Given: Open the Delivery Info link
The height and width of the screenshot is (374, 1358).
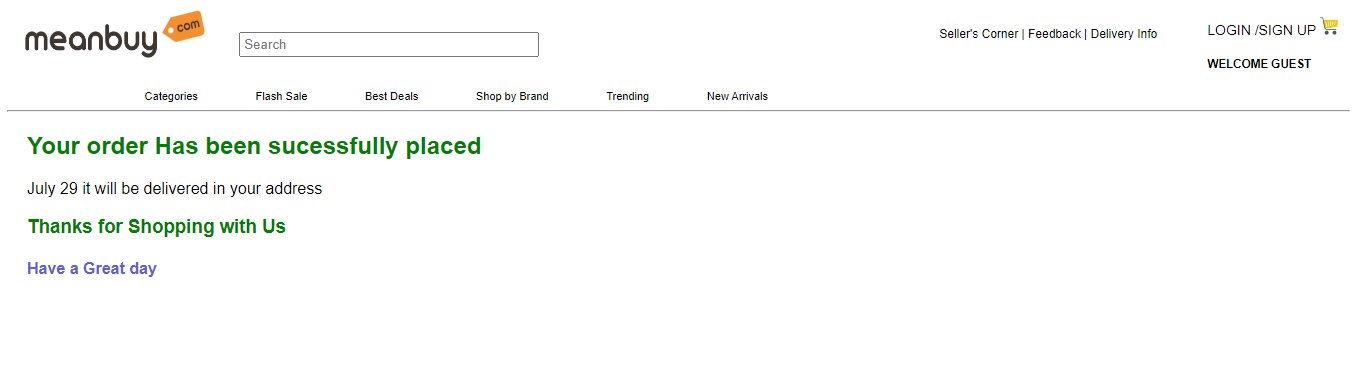Looking at the screenshot, I should pyautogui.click(x=1124, y=34).
